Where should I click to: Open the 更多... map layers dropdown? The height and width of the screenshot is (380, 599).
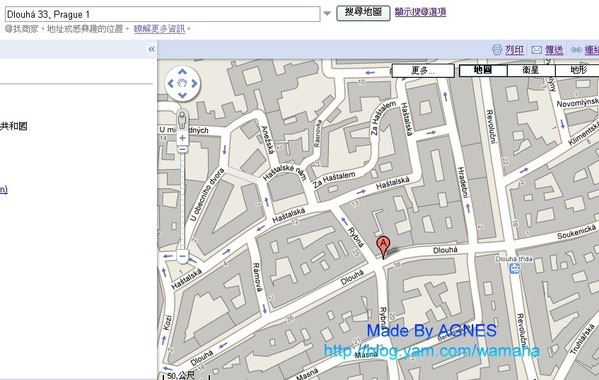(423, 71)
